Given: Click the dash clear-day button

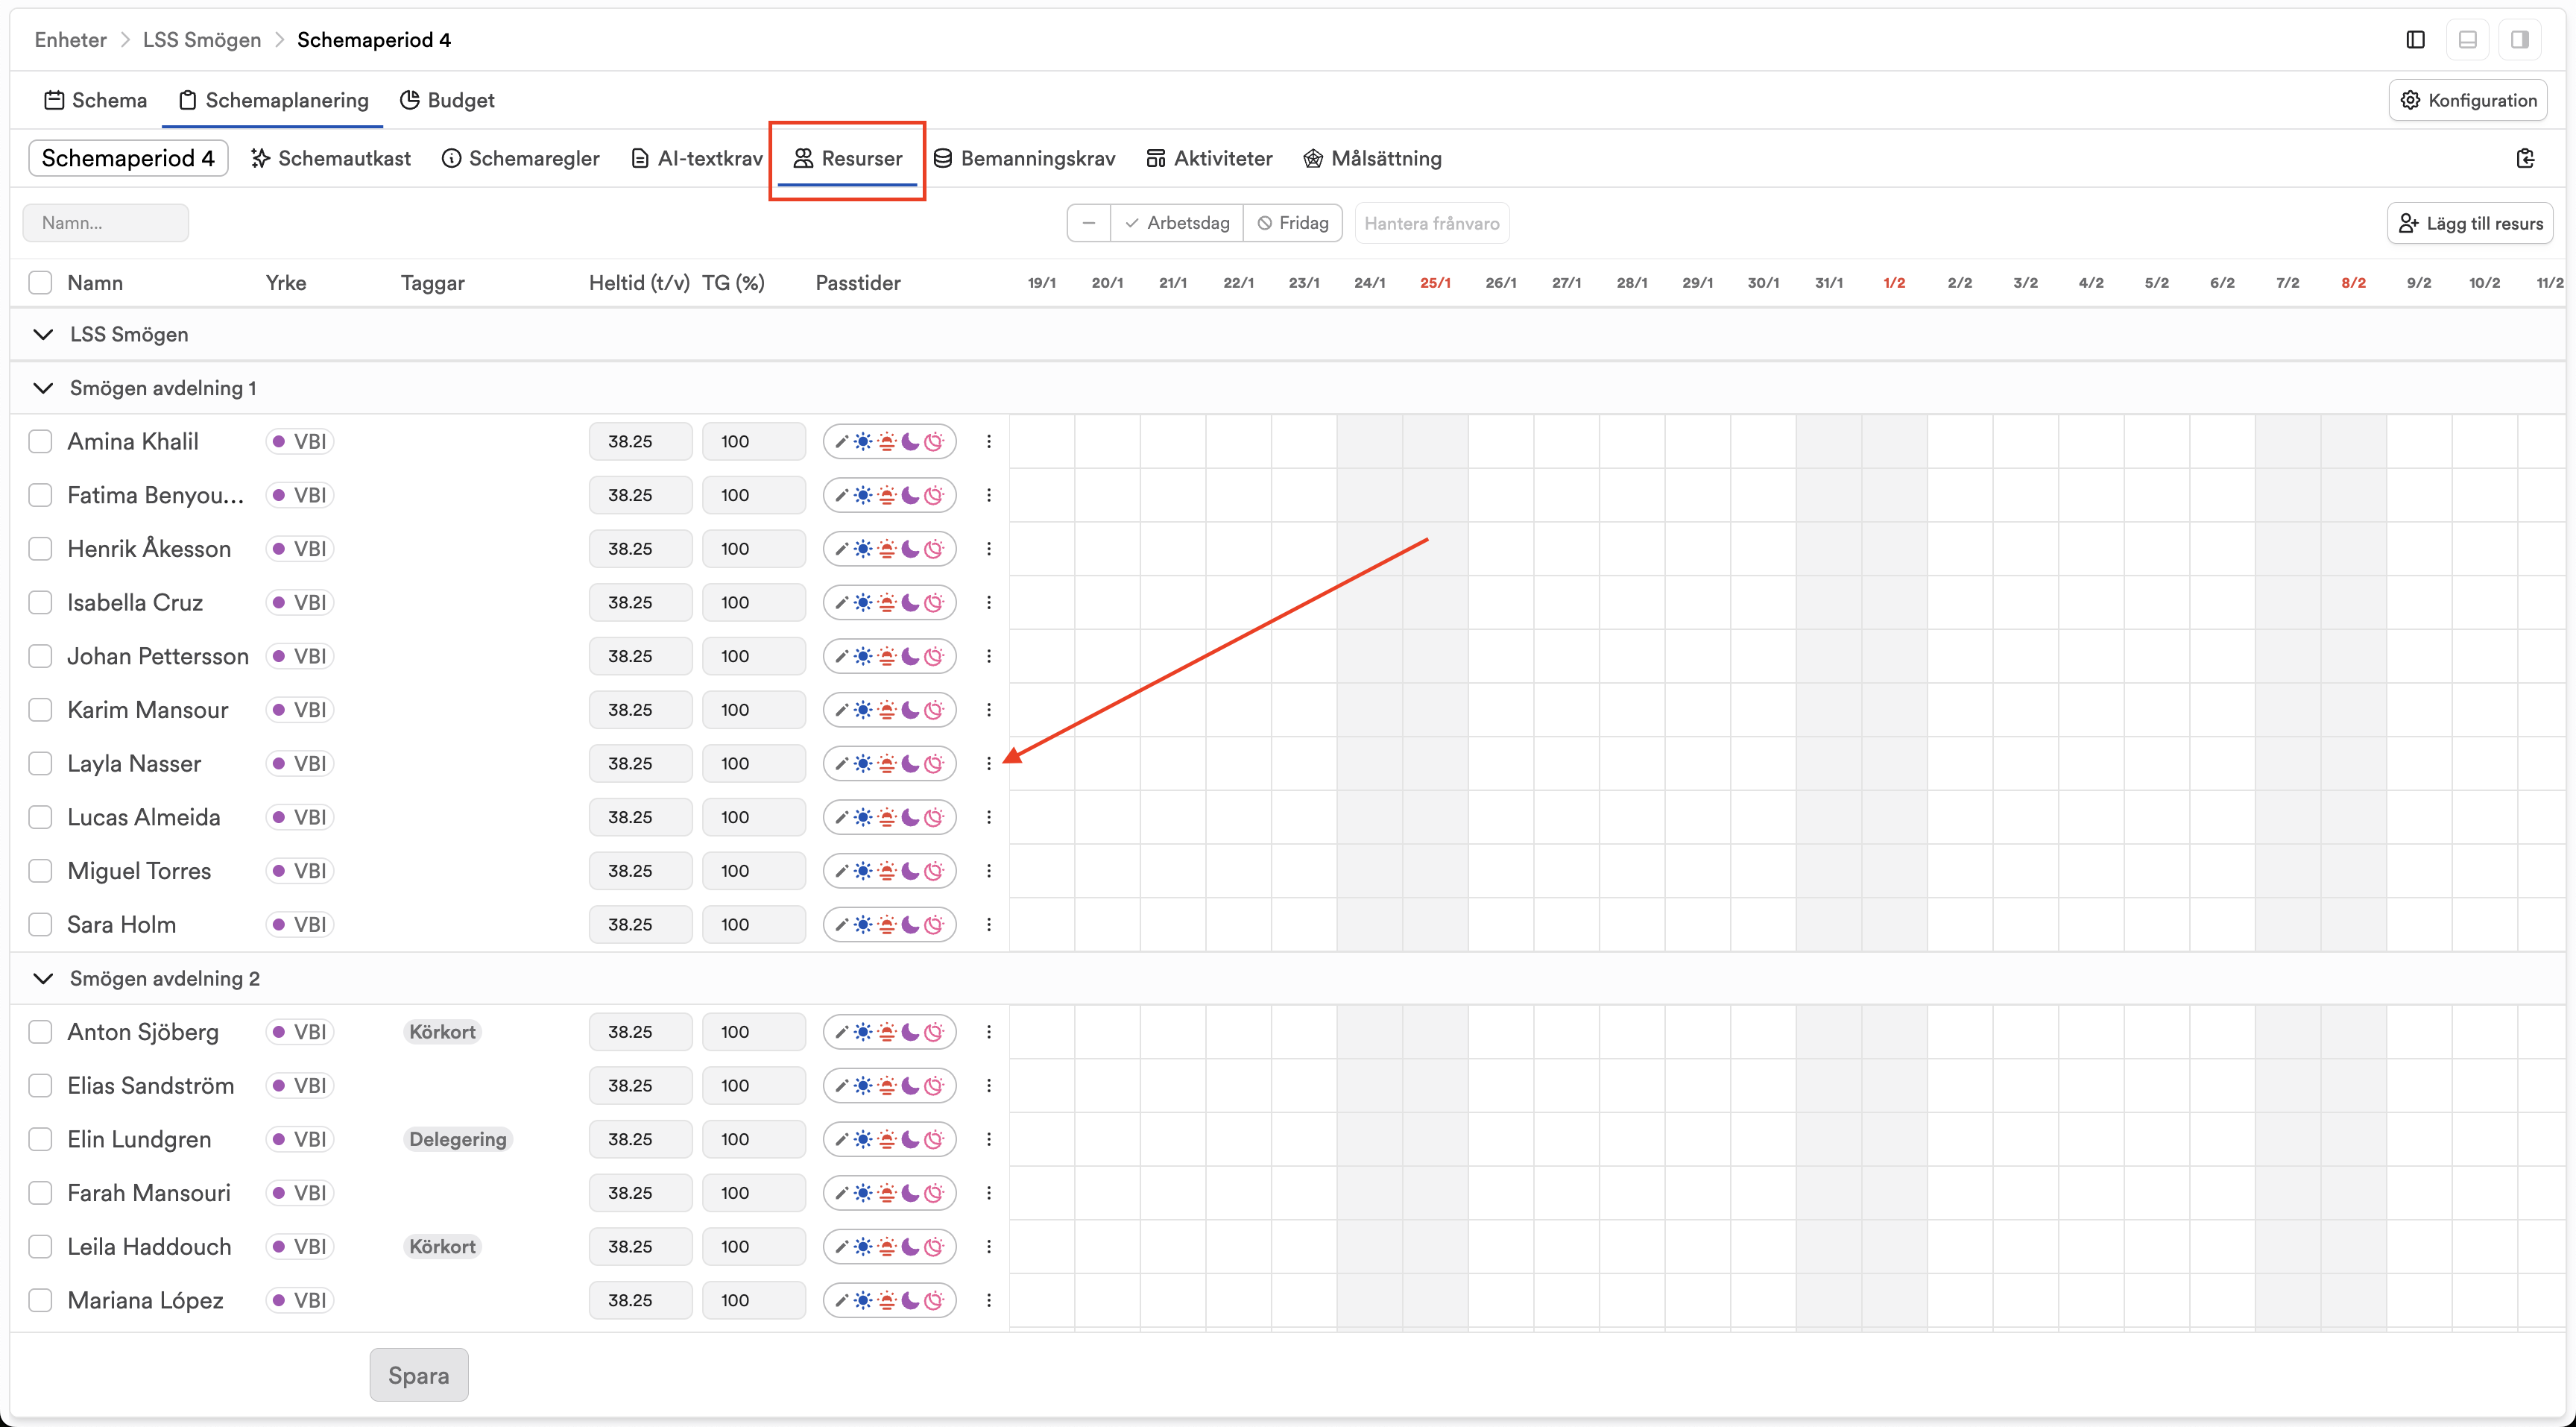Looking at the screenshot, I should tap(1089, 223).
